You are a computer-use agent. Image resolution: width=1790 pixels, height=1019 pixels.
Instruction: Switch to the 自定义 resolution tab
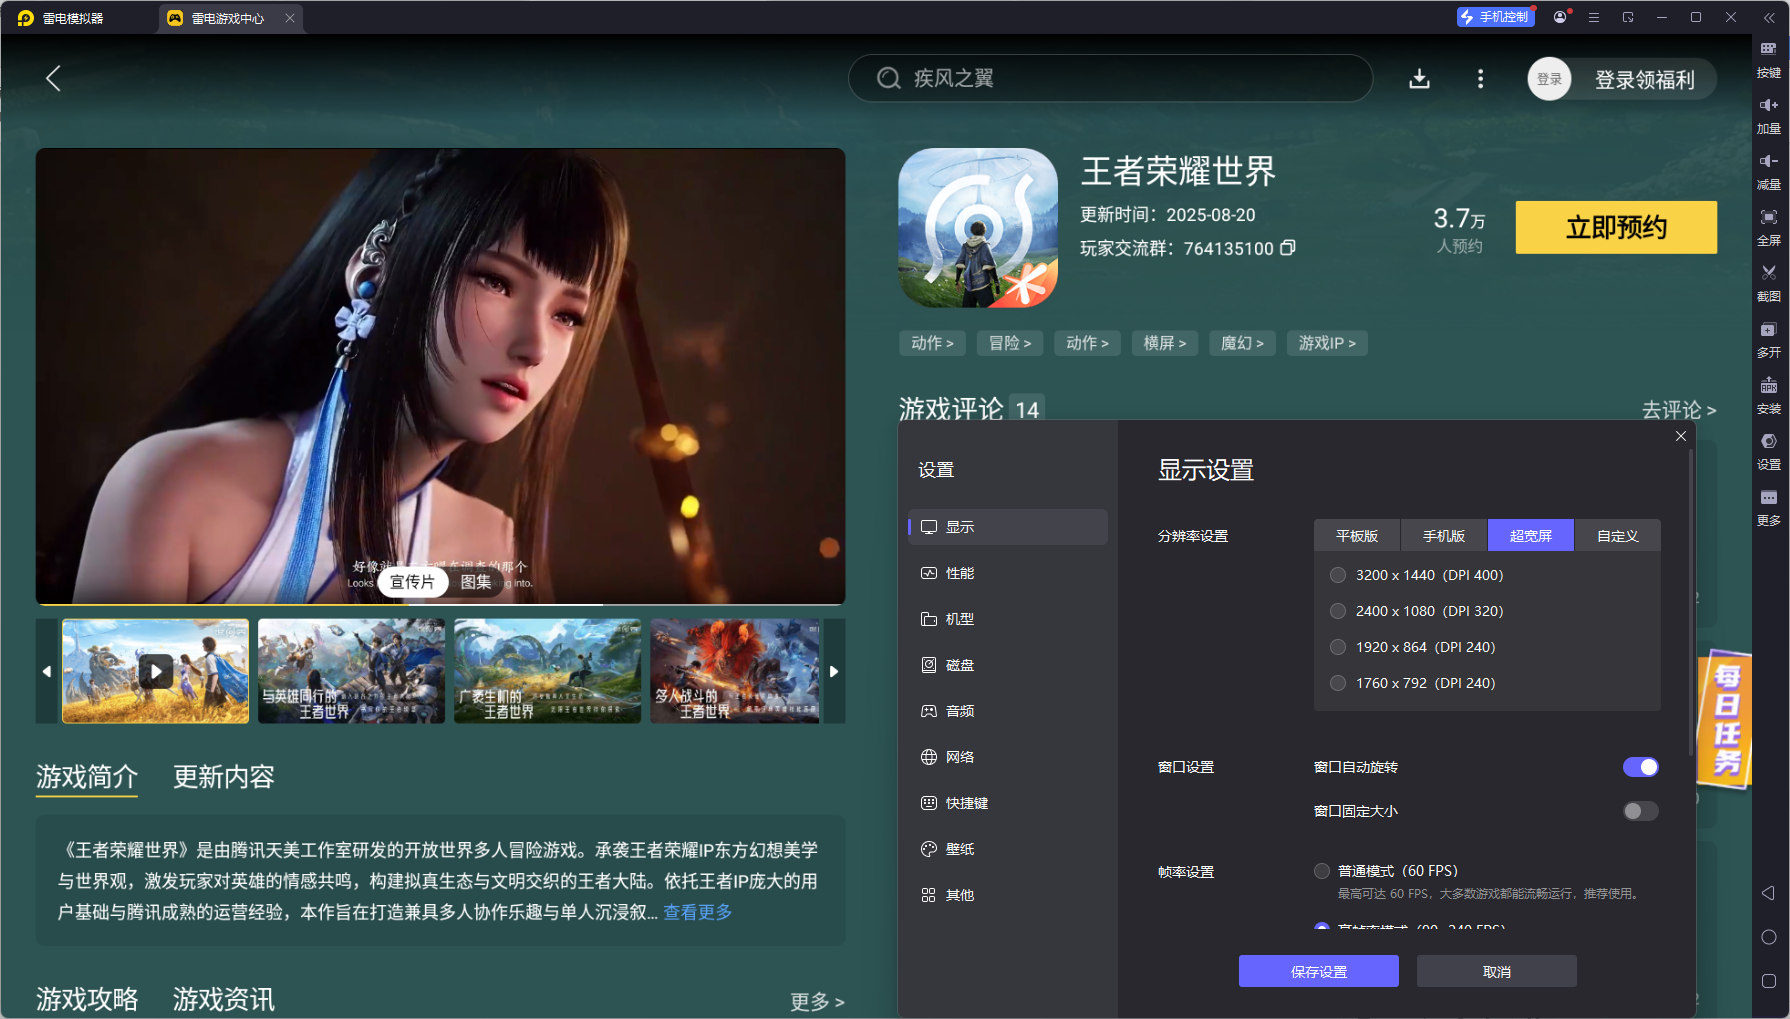click(x=1618, y=536)
